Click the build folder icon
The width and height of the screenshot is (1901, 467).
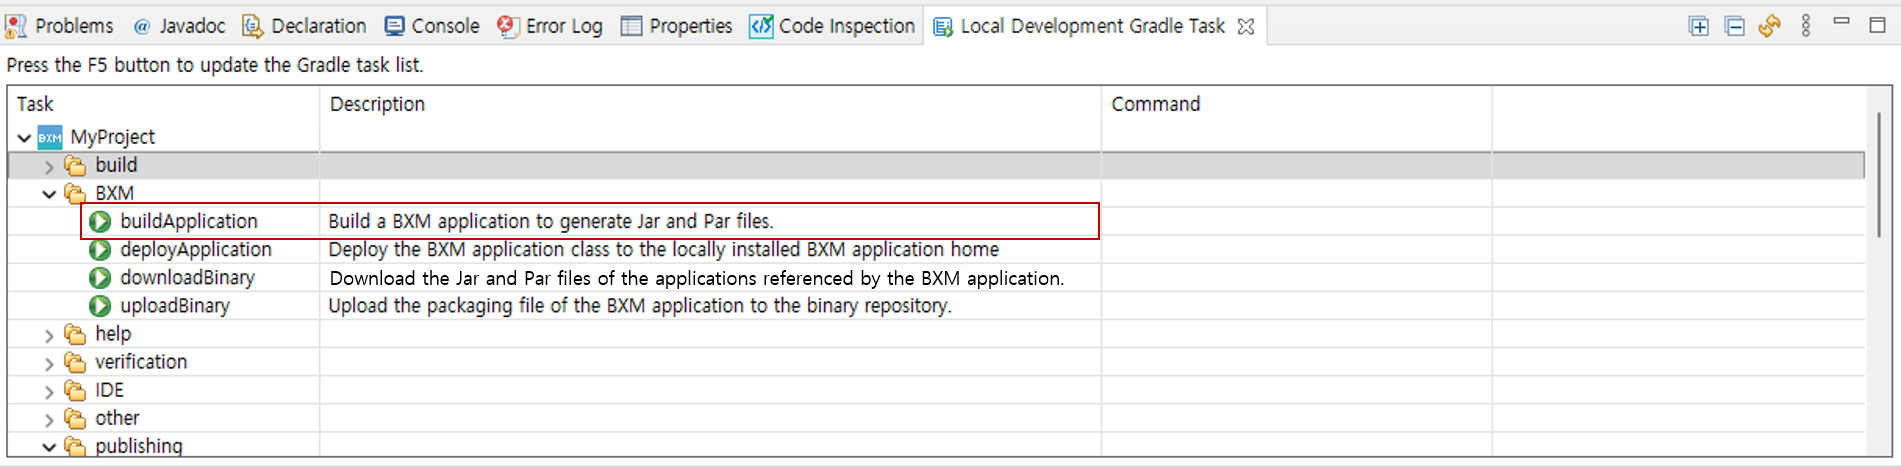coord(75,165)
